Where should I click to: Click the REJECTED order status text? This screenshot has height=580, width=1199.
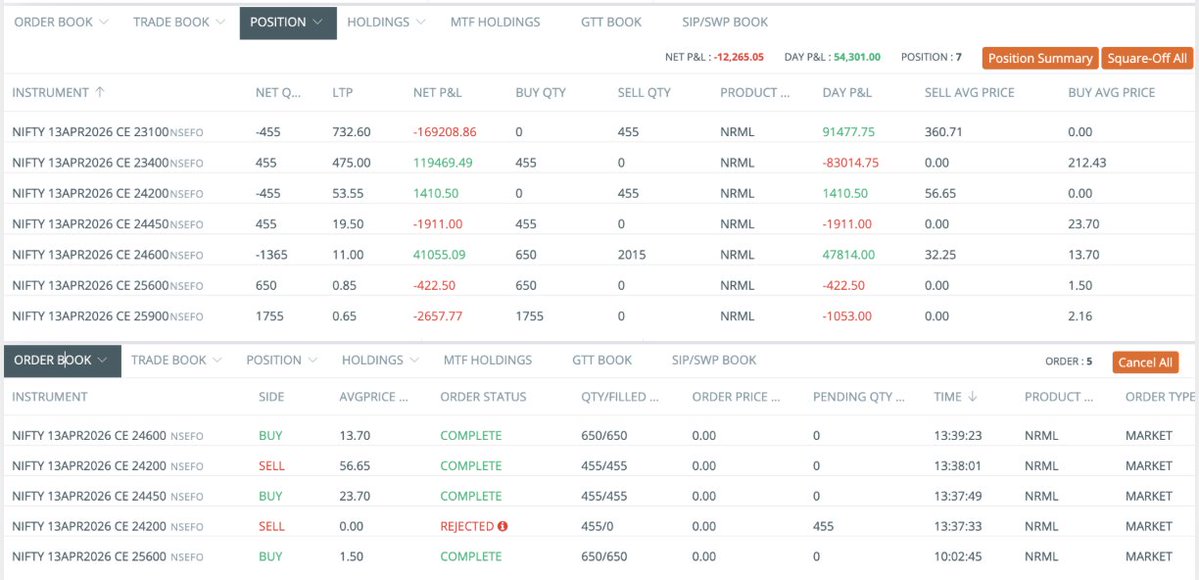[x=467, y=526]
